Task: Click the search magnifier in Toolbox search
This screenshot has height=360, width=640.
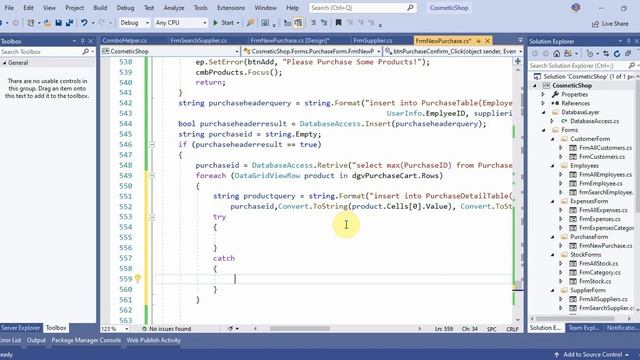Action: [86, 51]
